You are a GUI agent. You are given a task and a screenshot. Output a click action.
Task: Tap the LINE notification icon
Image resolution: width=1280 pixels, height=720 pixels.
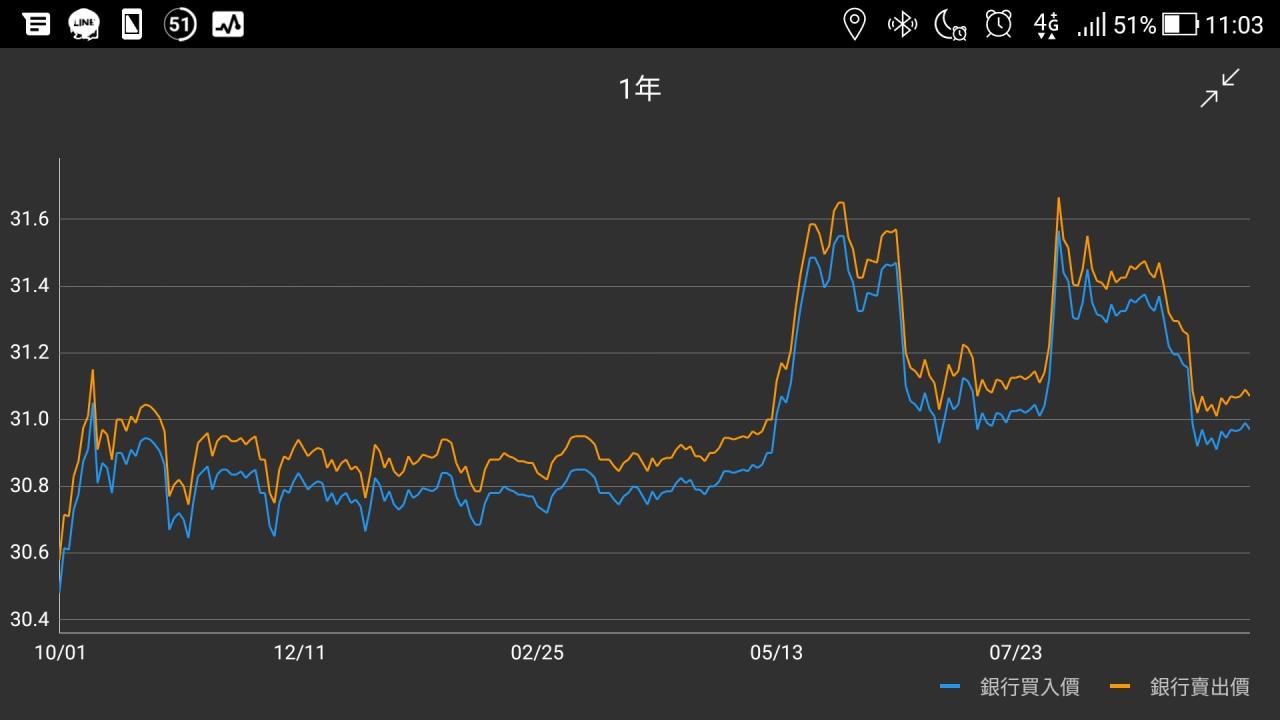pyautogui.click(x=84, y=24)
